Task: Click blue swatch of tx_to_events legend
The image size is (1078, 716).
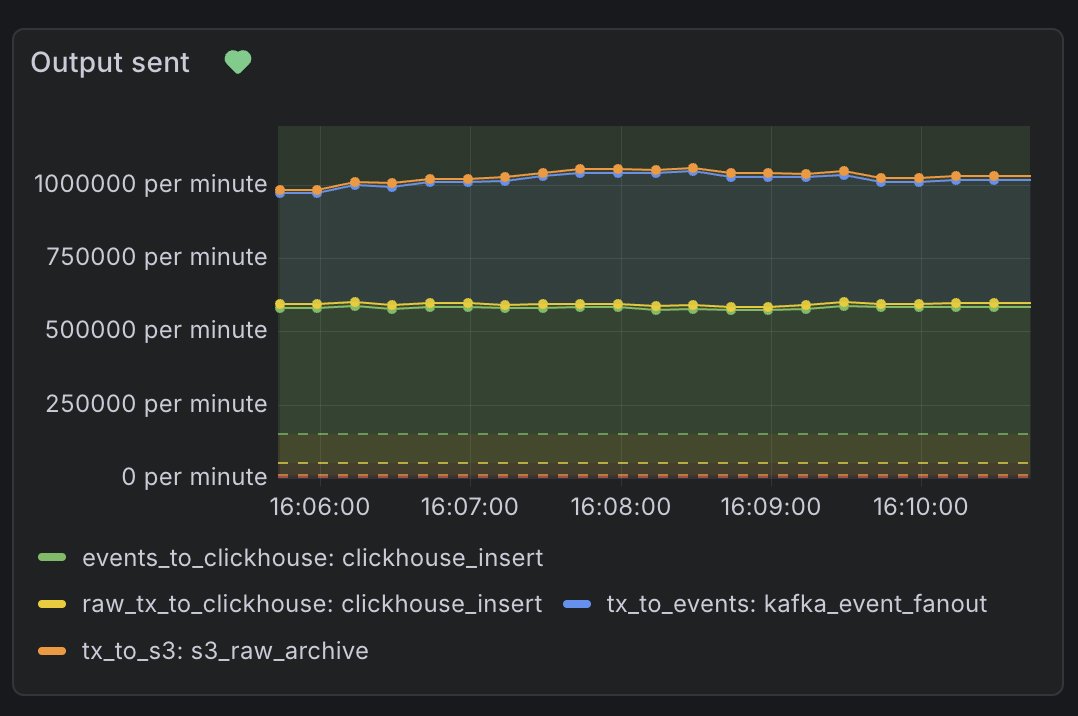Action: (577, 605)
